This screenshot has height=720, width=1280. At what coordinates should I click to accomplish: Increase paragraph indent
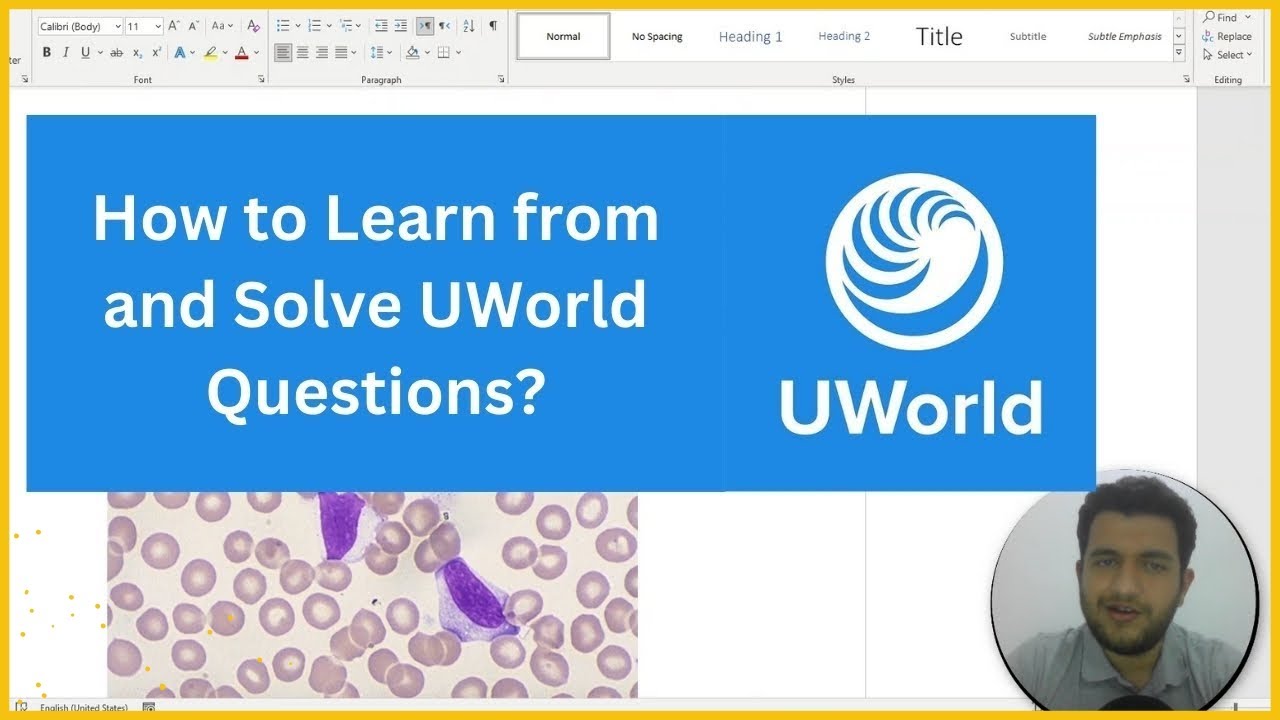coord(401,26)
